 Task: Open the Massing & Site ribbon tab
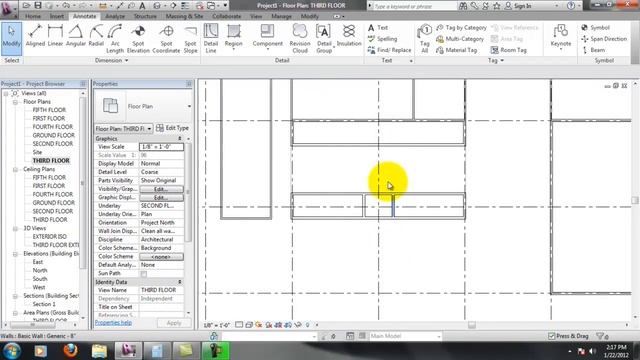click(184, 16)
